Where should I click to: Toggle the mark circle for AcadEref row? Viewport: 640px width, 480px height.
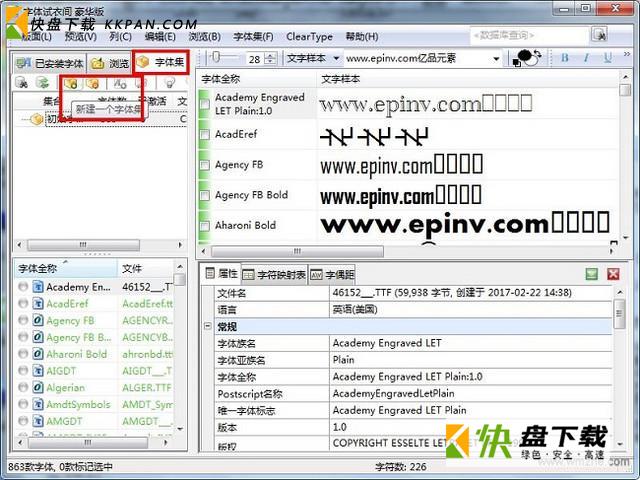23,304
